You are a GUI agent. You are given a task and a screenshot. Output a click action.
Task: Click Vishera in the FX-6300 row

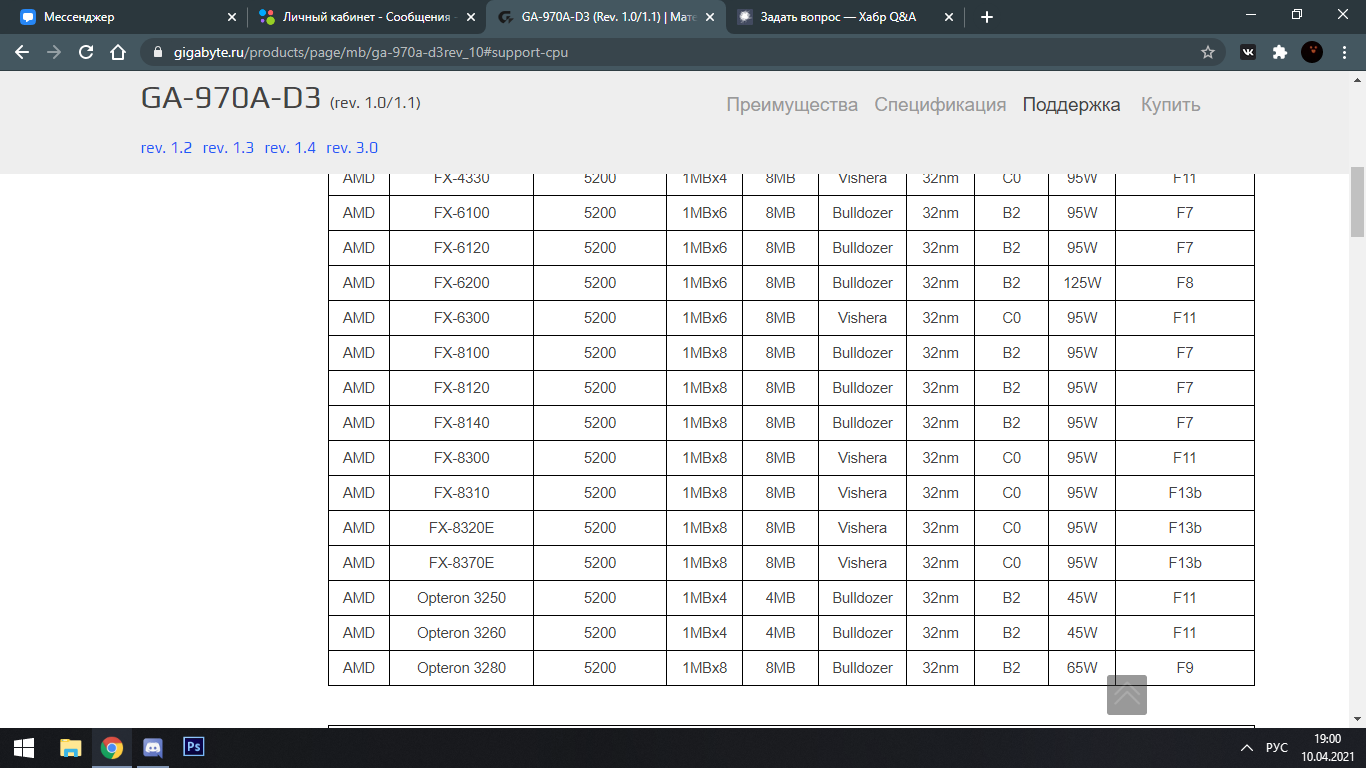[862, 318]
